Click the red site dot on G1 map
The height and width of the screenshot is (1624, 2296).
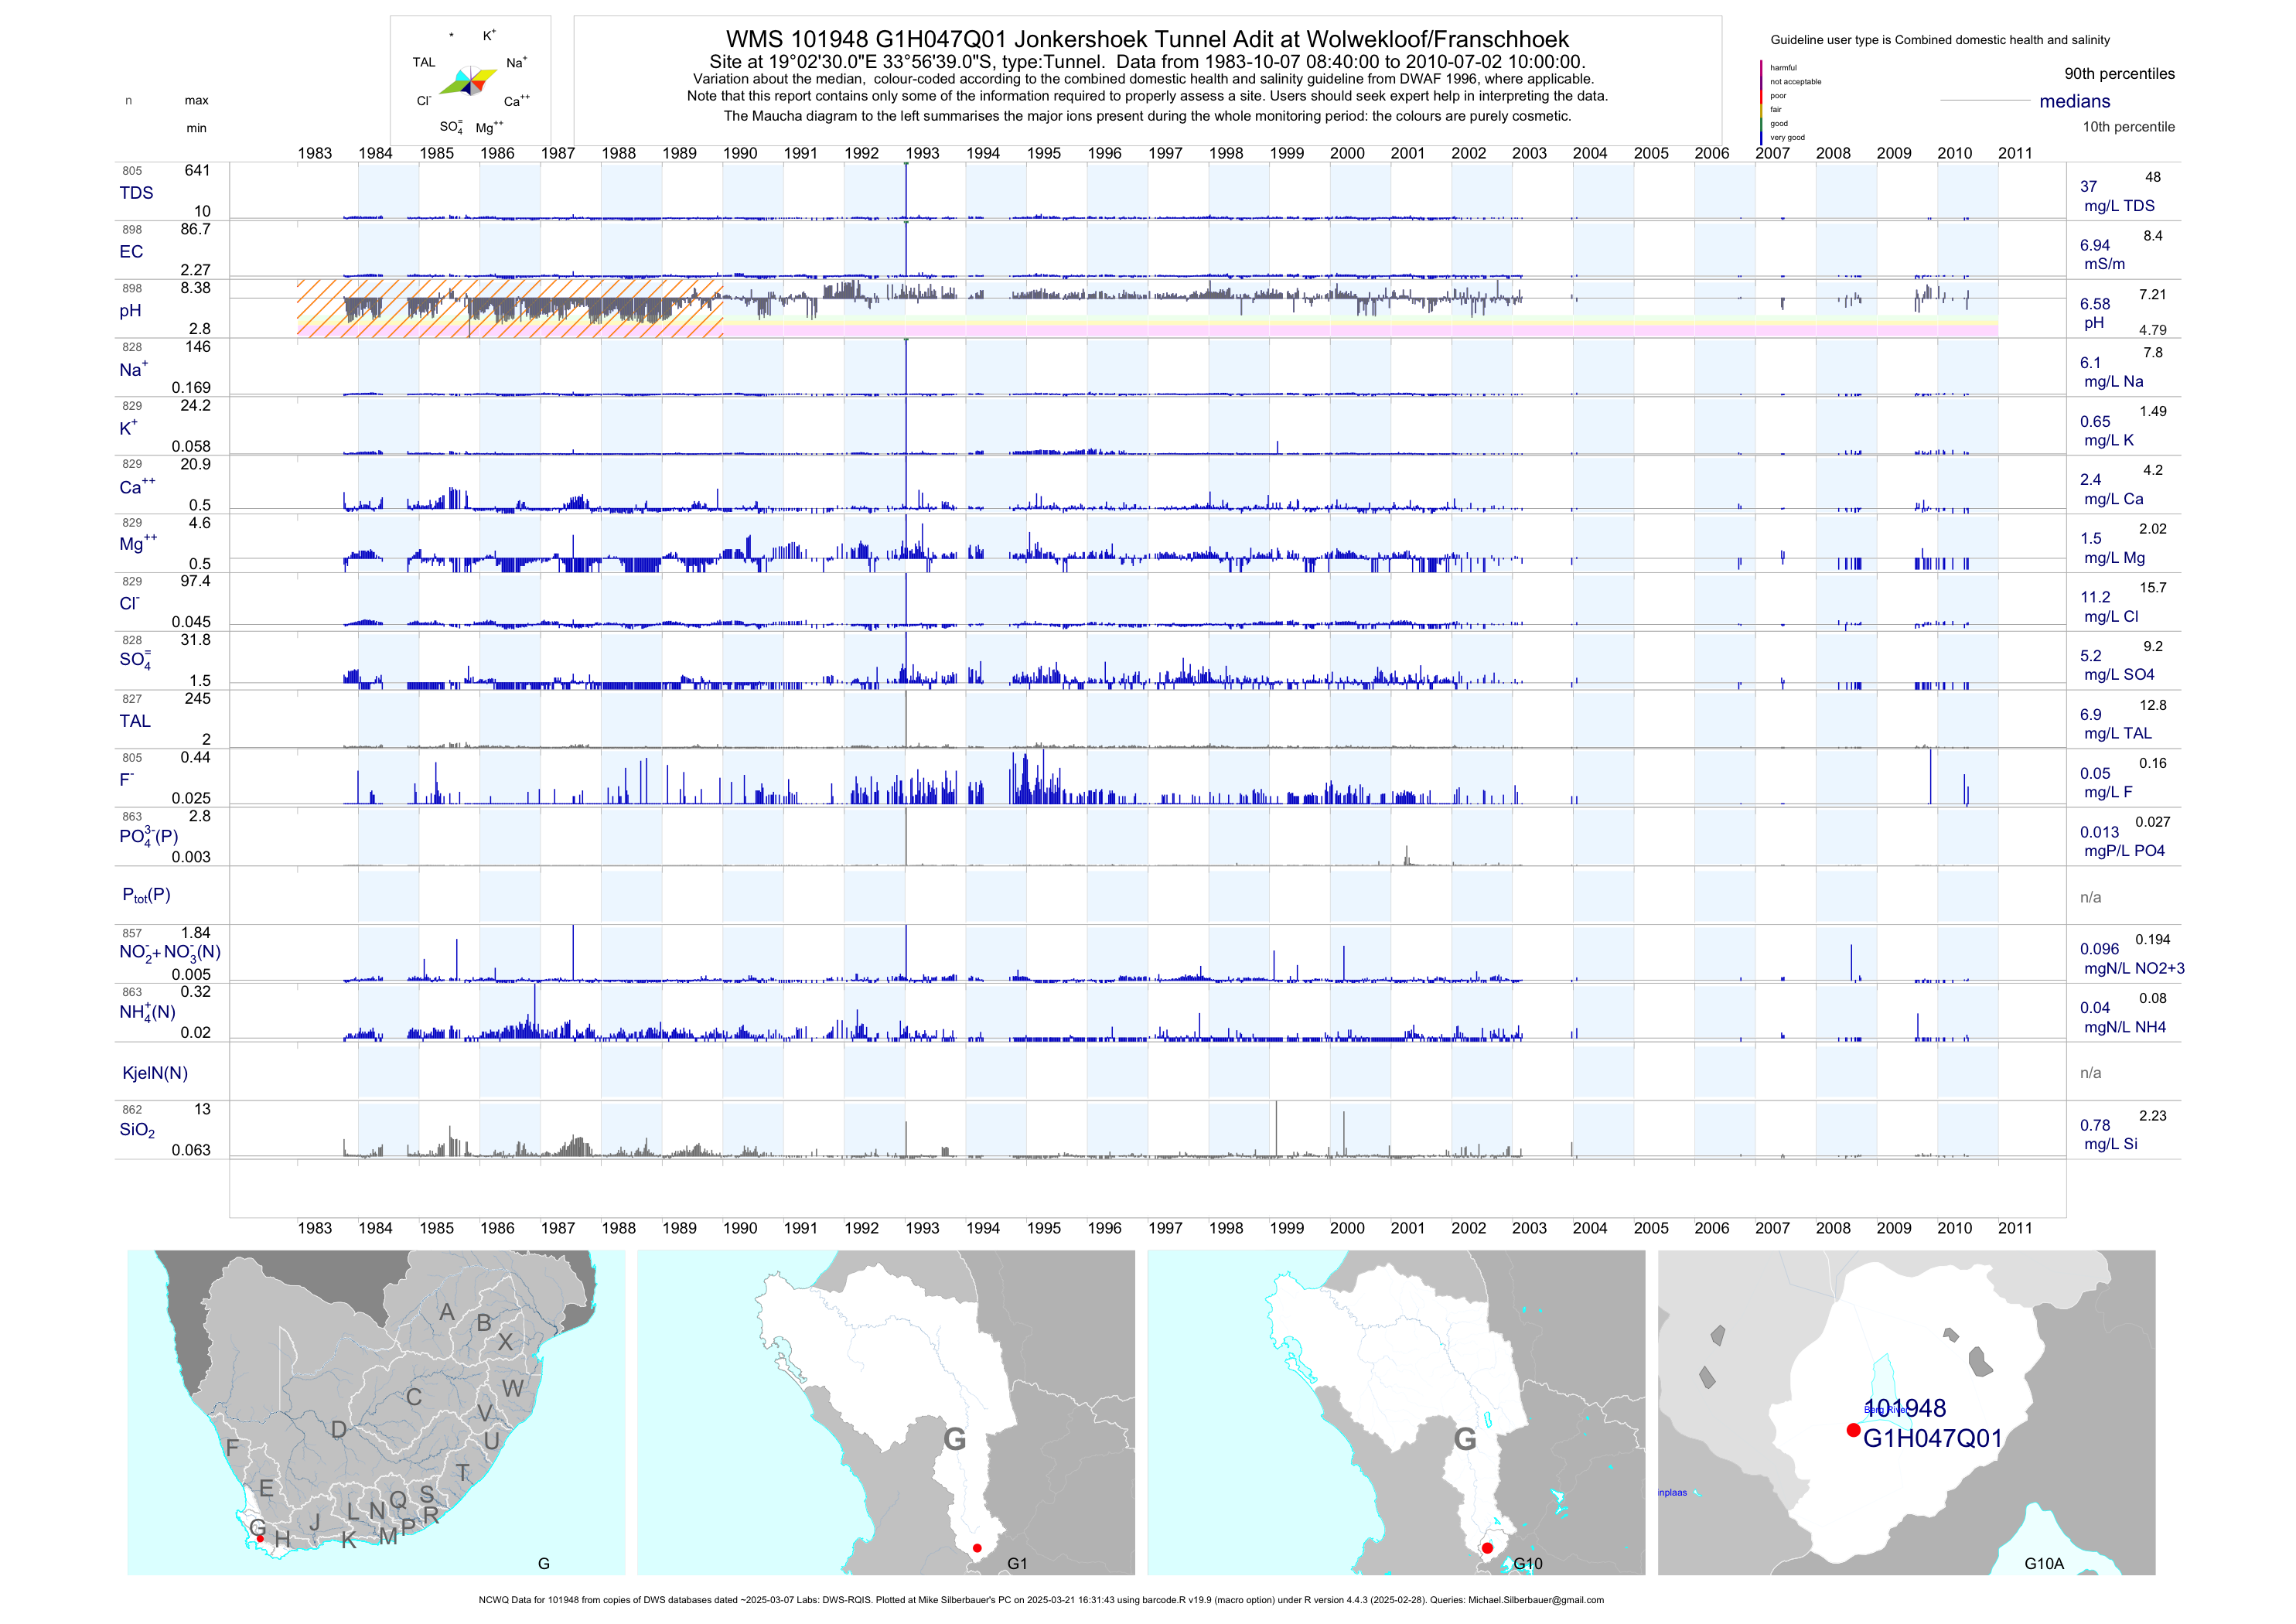coord(977,1548)
